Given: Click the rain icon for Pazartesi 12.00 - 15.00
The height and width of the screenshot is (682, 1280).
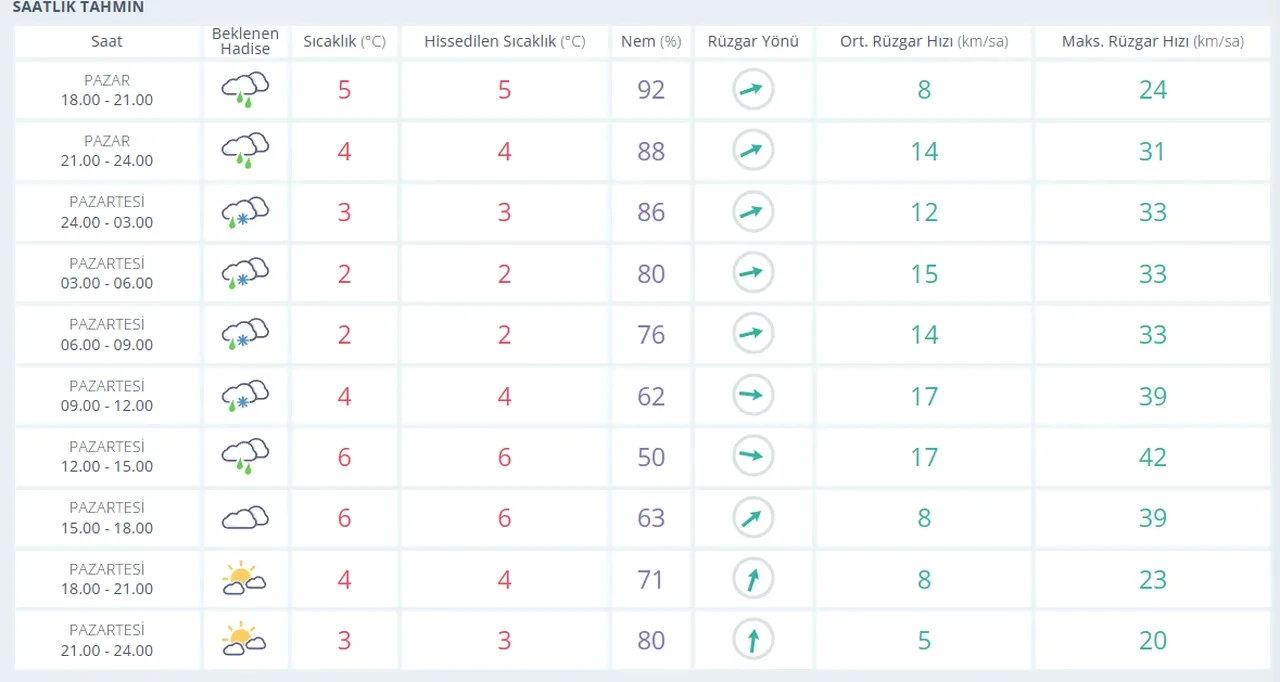Looking at the screenshot, I should pyautogui.click(x=245, y=457).
